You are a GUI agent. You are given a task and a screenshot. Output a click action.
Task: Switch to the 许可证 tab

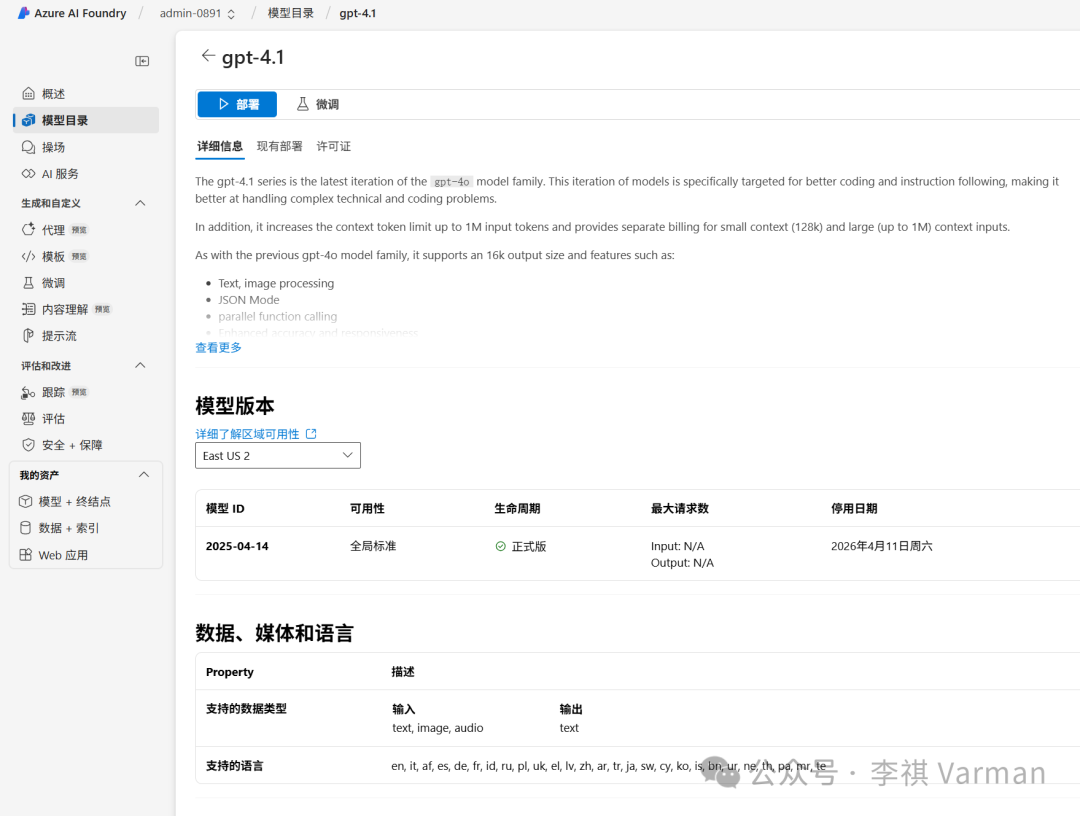333,146
